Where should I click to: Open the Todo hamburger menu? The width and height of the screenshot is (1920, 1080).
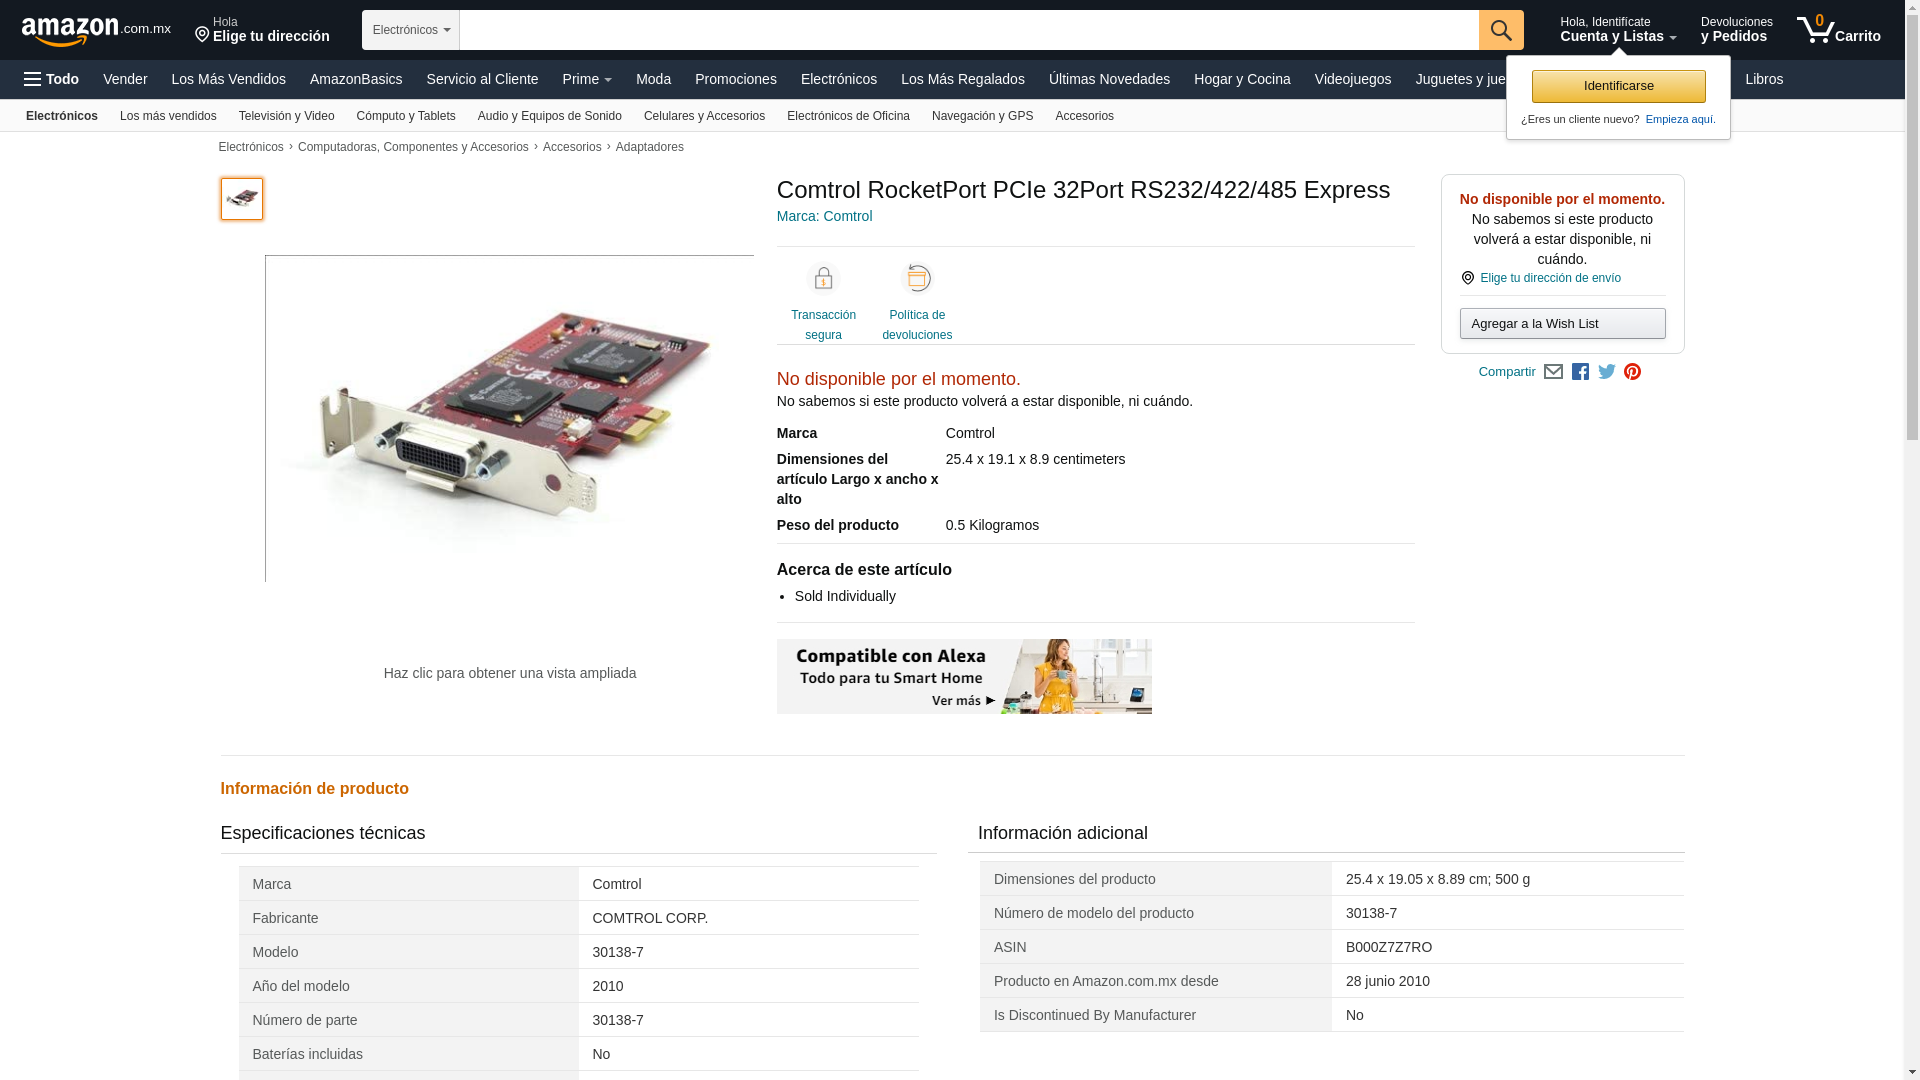click(x=51, y=79)
